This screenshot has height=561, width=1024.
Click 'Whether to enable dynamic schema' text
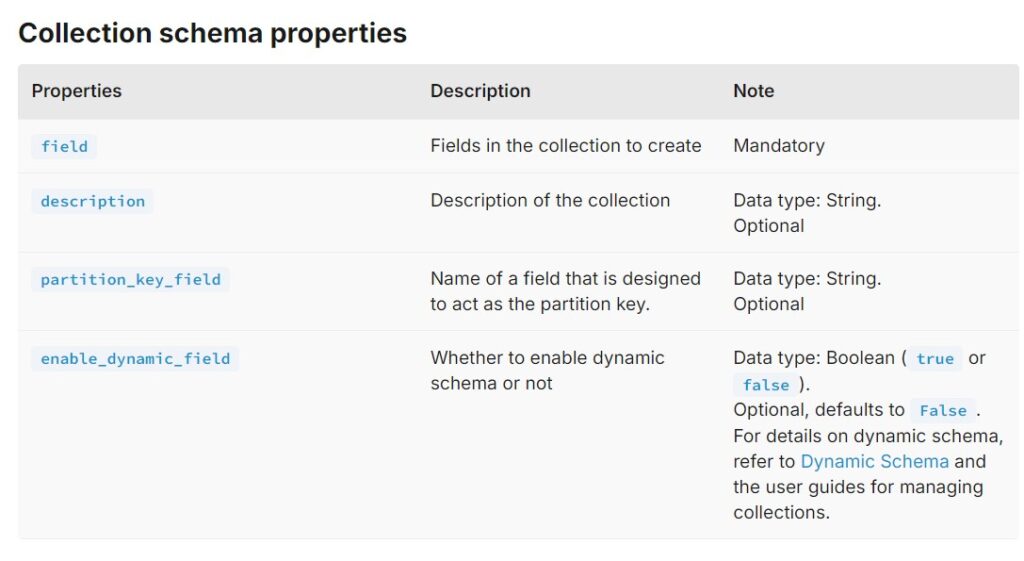point(547,370)
